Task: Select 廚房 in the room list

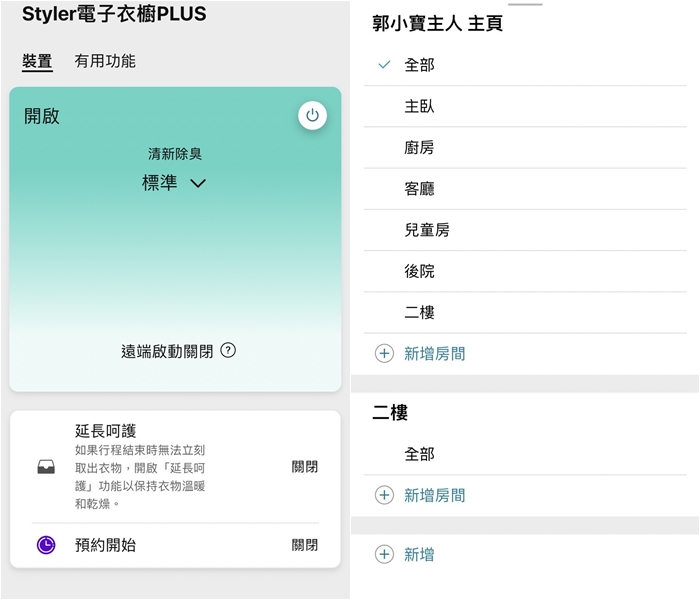Action: pyautogui.click(x=419, y=147)
